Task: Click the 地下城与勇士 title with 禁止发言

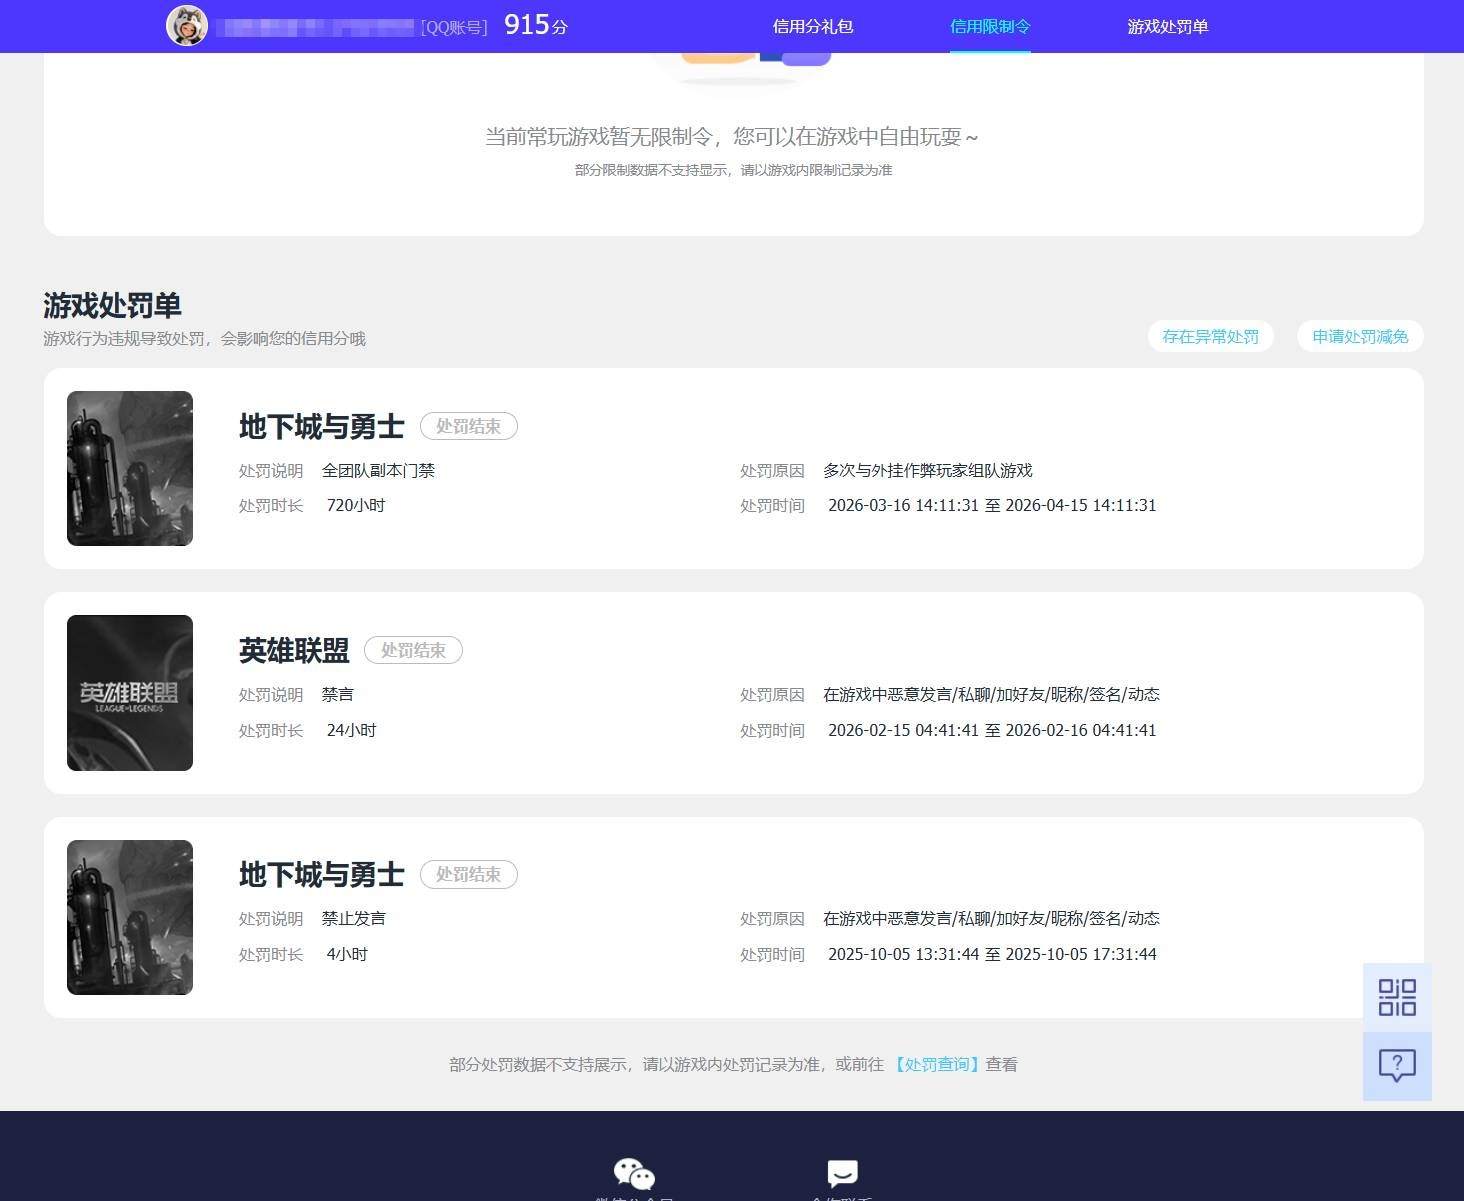Action: click(x=322, y=875)
